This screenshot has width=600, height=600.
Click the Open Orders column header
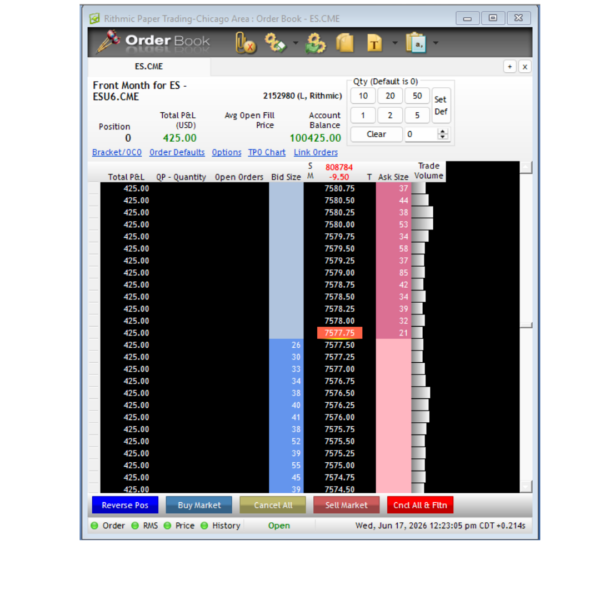[239, 177]
